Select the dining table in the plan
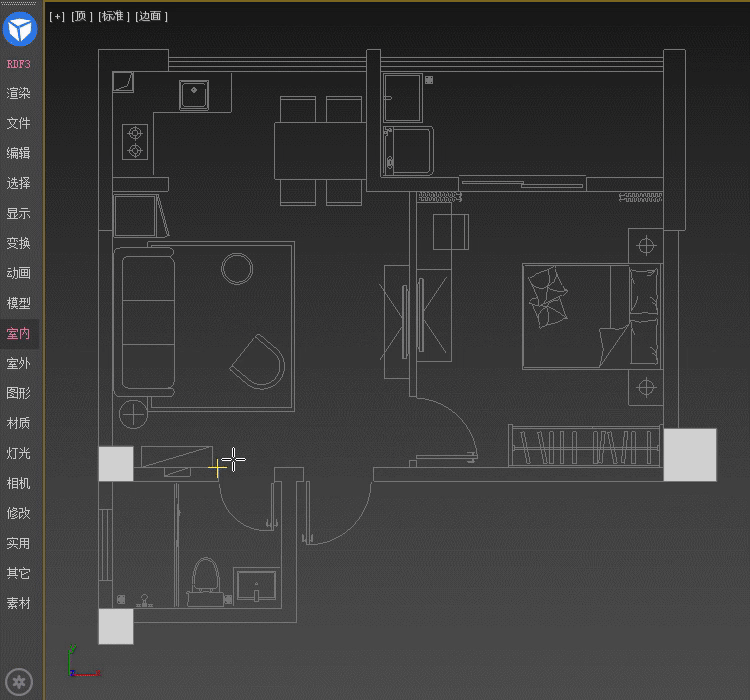Viewport: 750px width, 700px height. (320, 151)
